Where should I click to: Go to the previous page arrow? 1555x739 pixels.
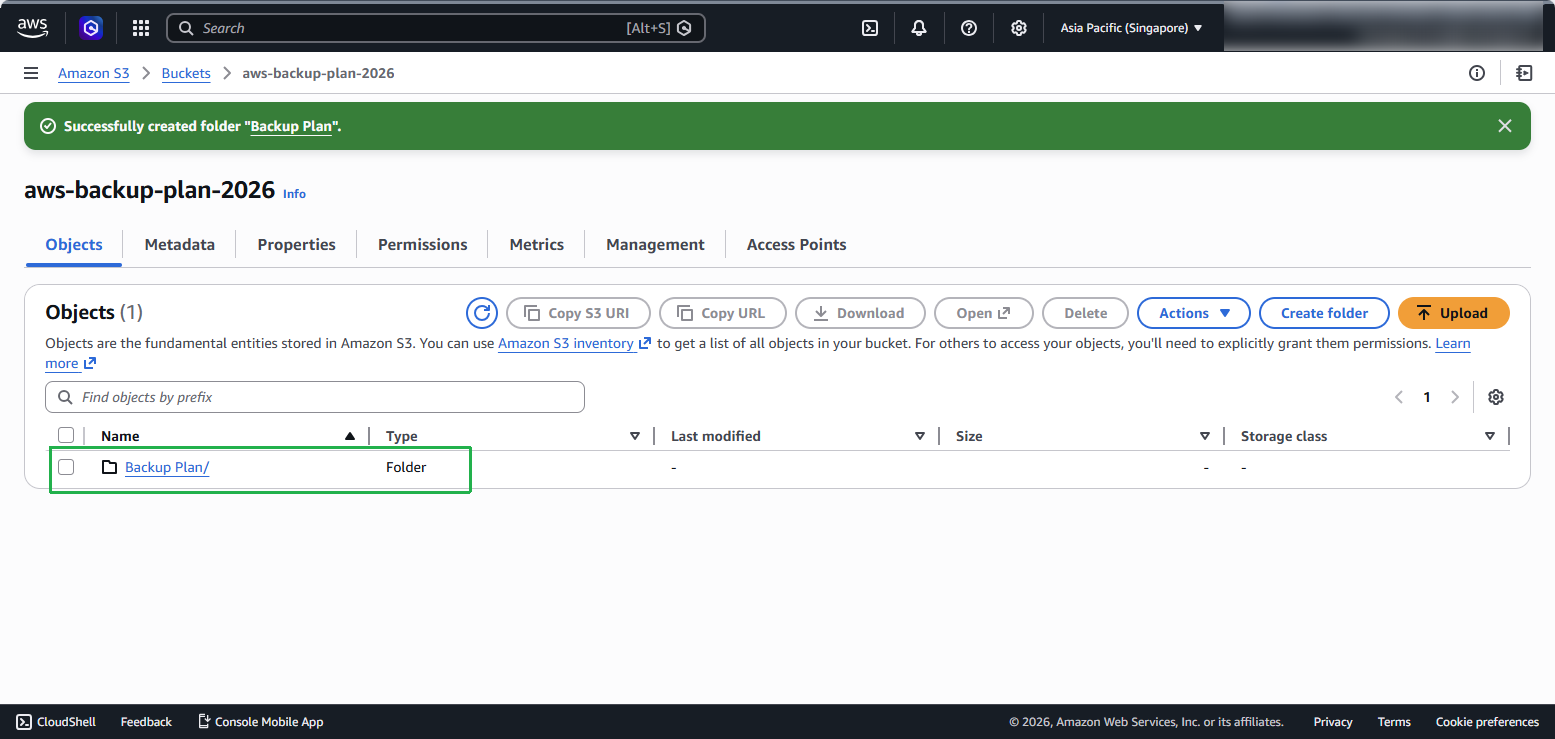1399,397
